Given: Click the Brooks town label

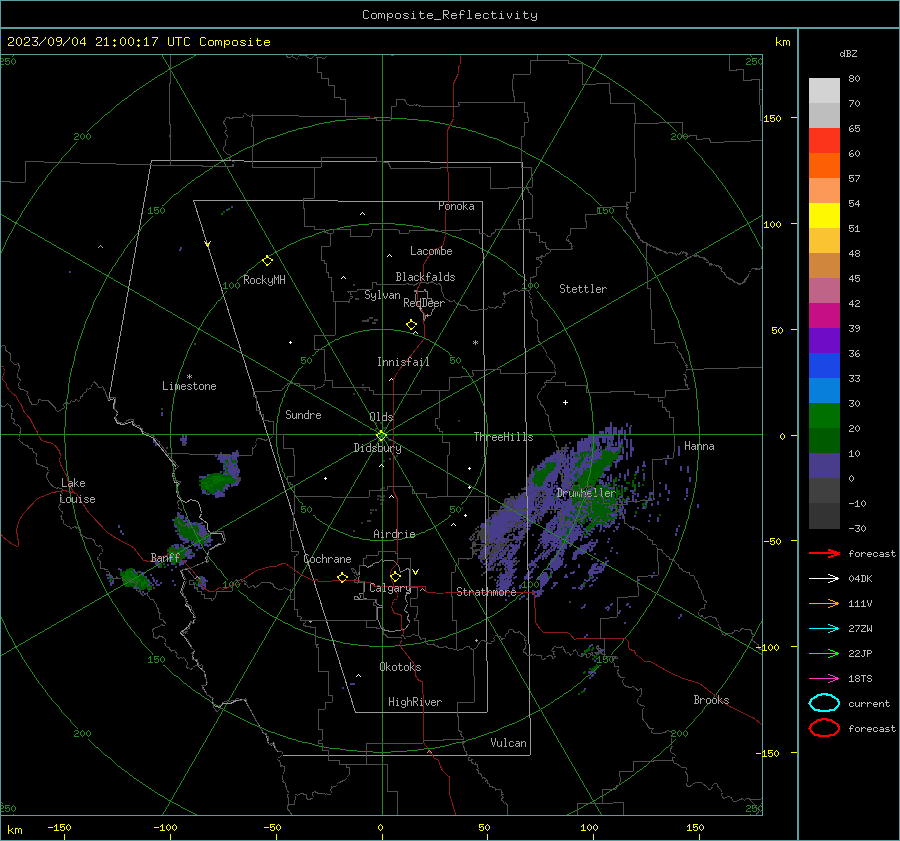Looking at the screenshot, I should [711, 700].
